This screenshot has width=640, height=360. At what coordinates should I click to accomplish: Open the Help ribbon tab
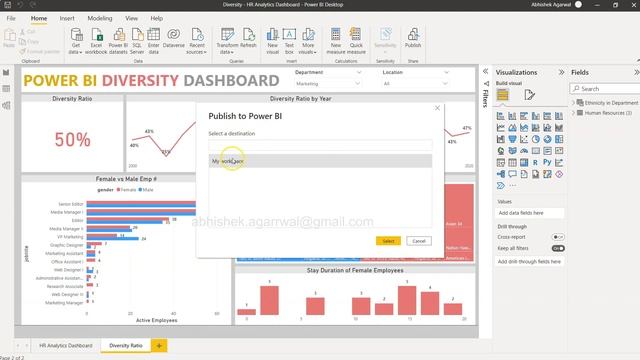tap(156, 18)
